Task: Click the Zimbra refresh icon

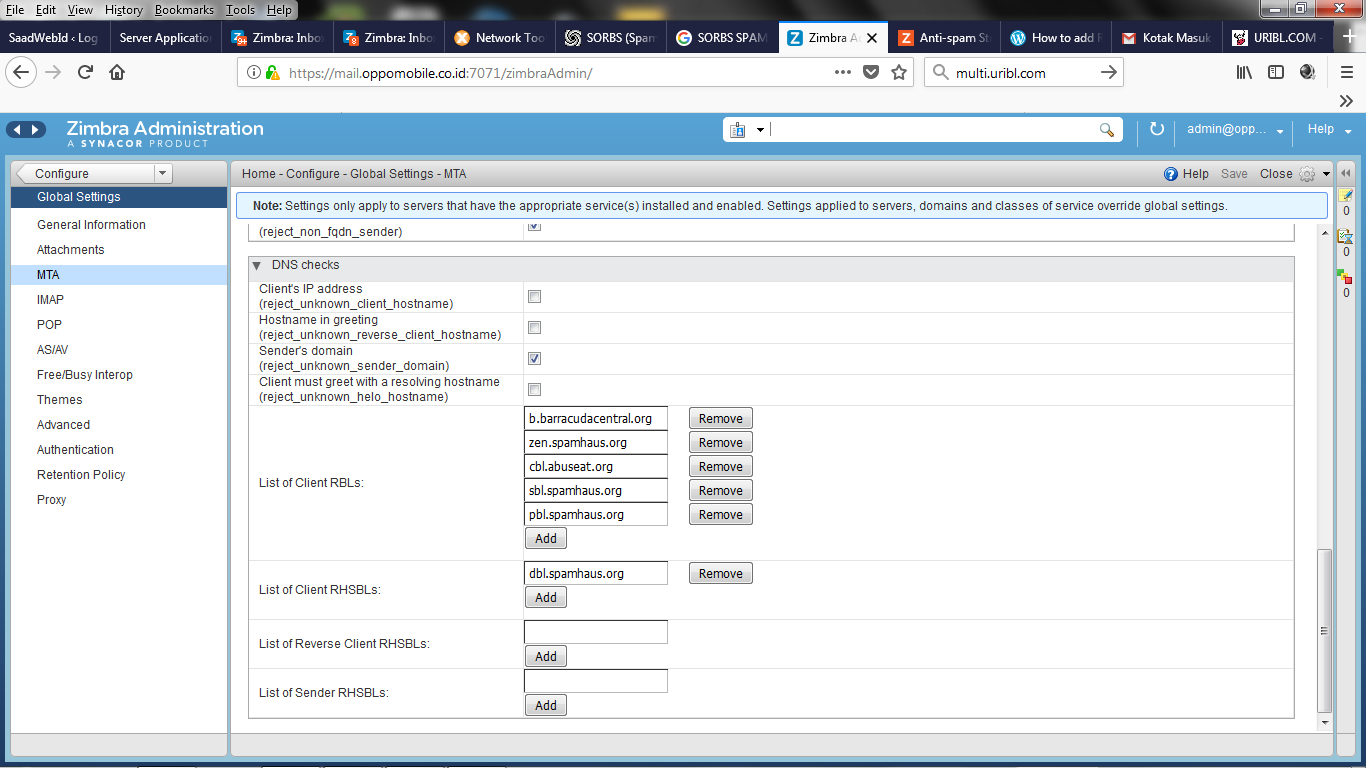Action: (x=1157, y=130)
